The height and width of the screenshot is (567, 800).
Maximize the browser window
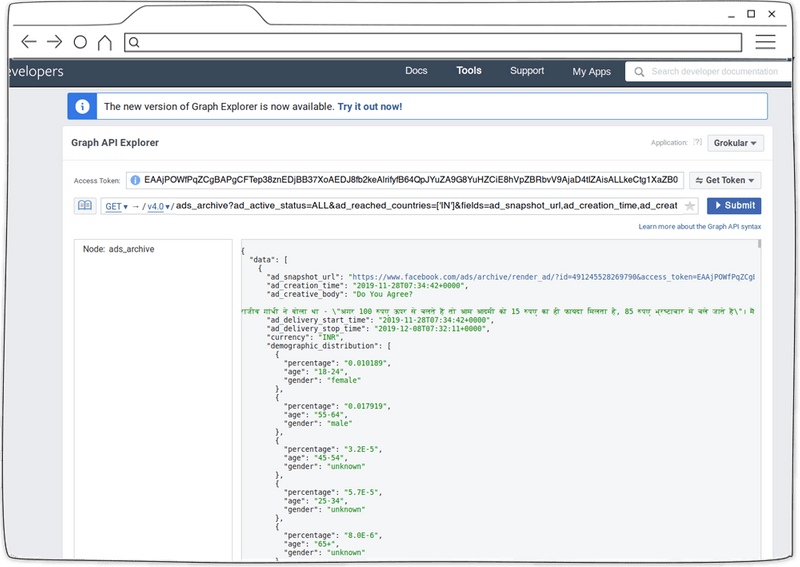(x=751, y=14)
